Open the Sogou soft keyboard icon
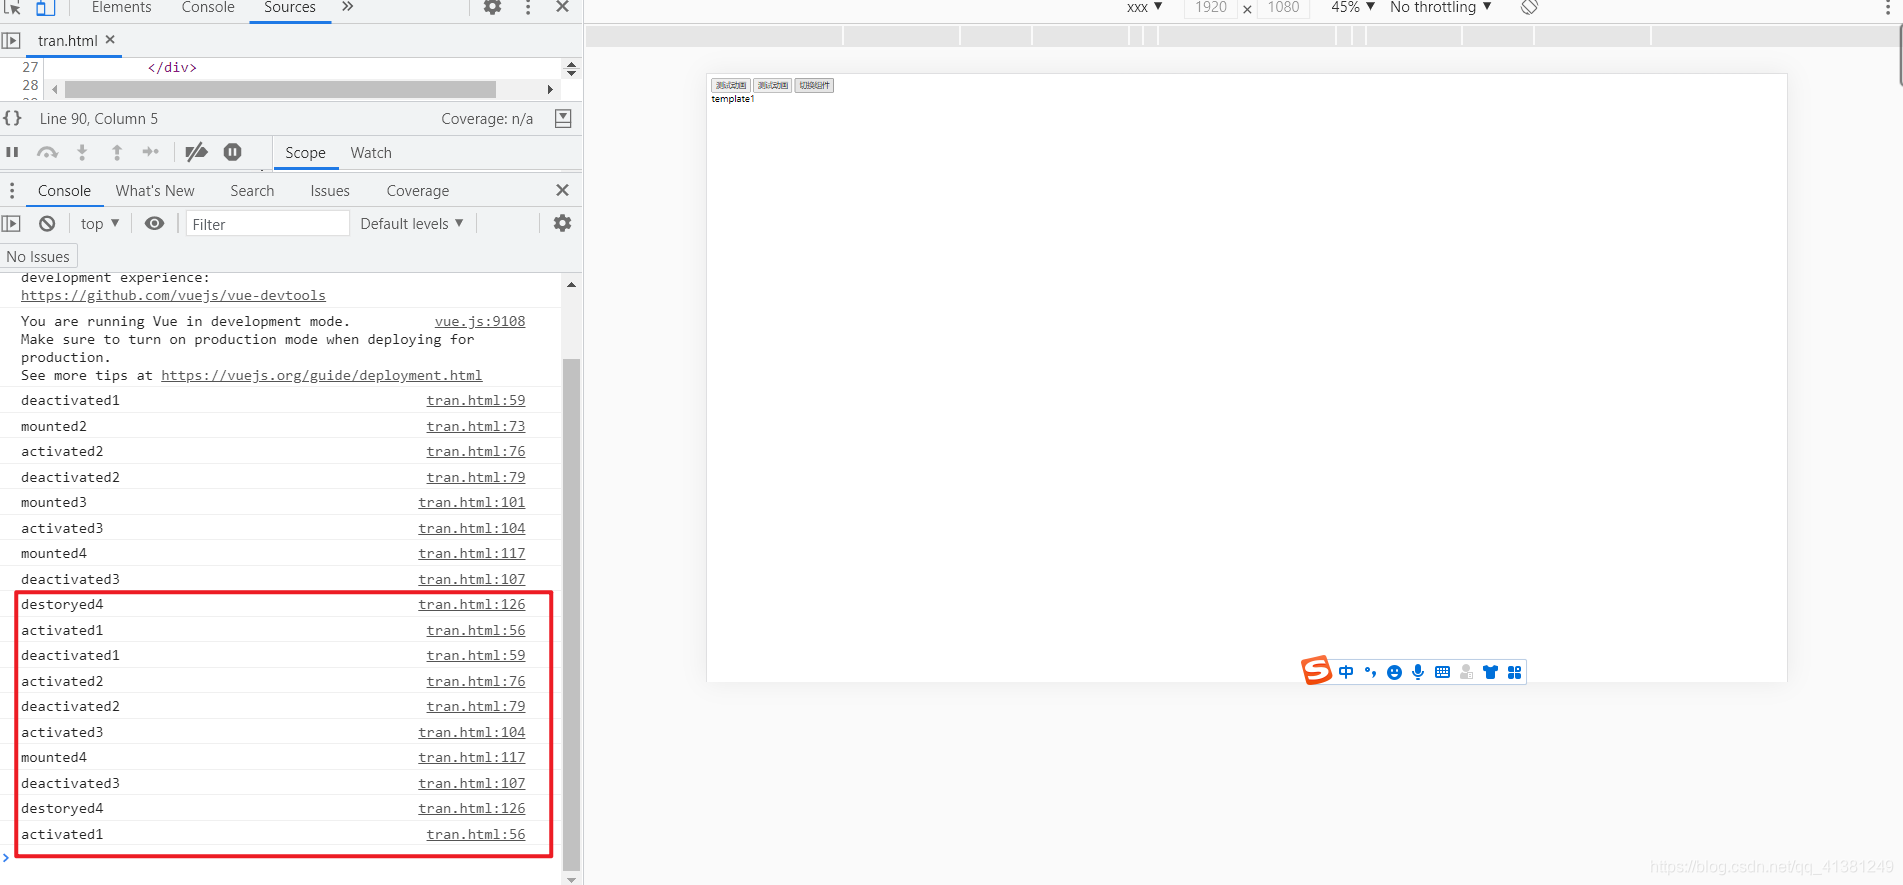The width and height of the screenshot is (1903, 885). (x=1442, y=672)
